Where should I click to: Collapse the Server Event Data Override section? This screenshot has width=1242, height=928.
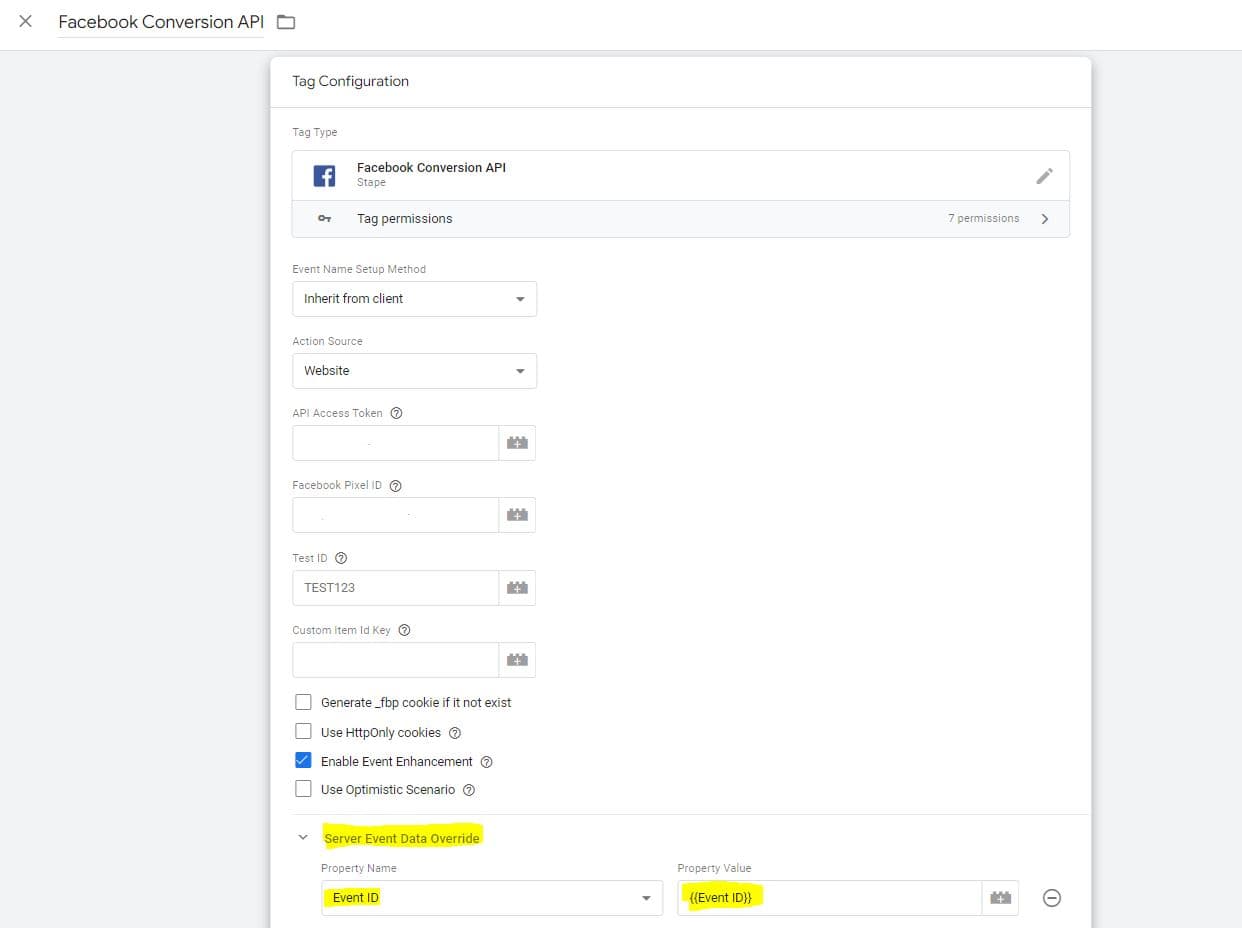click(303, 837)
